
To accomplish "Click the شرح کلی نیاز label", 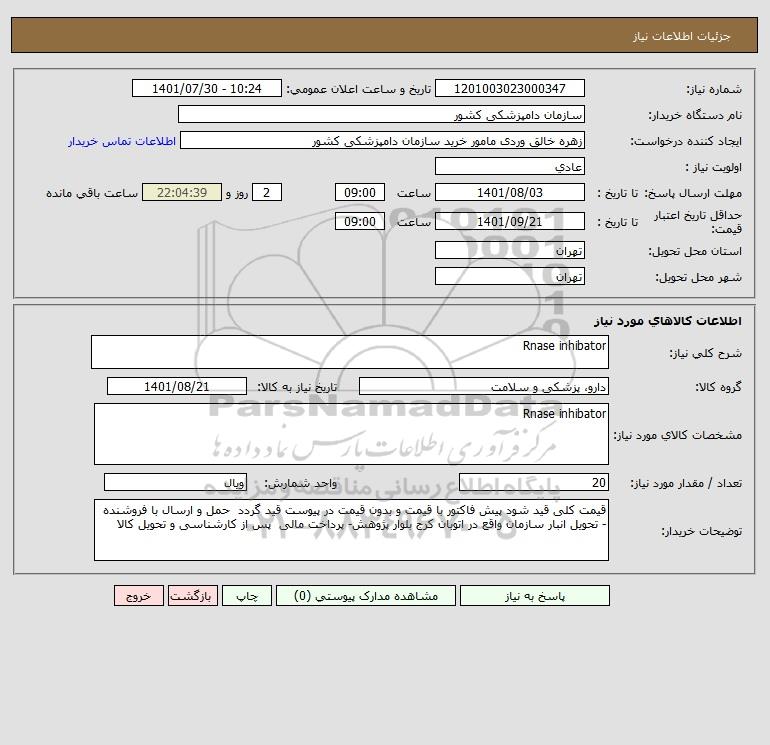I will [706, 353].
